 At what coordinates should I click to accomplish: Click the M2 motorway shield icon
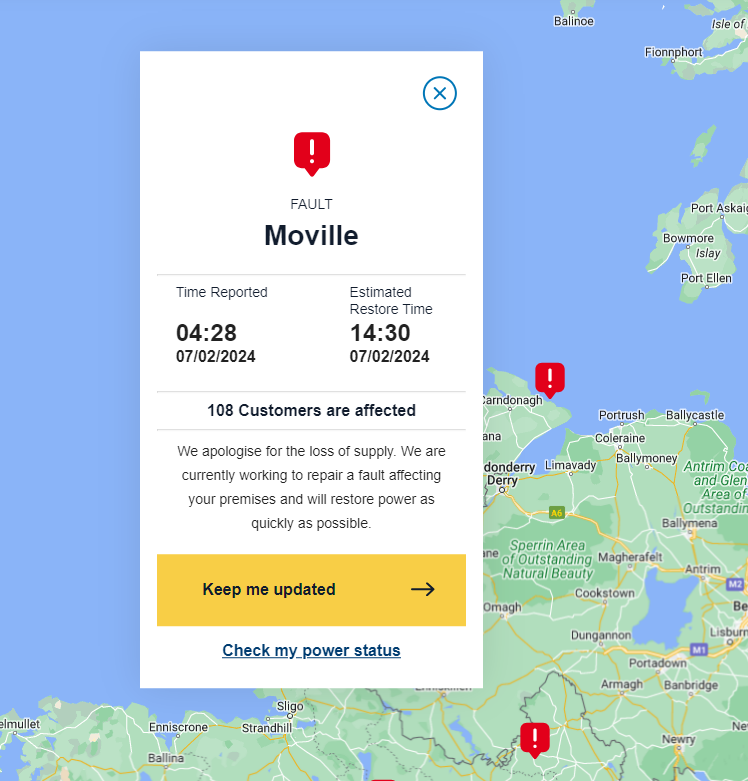[736, 584]
